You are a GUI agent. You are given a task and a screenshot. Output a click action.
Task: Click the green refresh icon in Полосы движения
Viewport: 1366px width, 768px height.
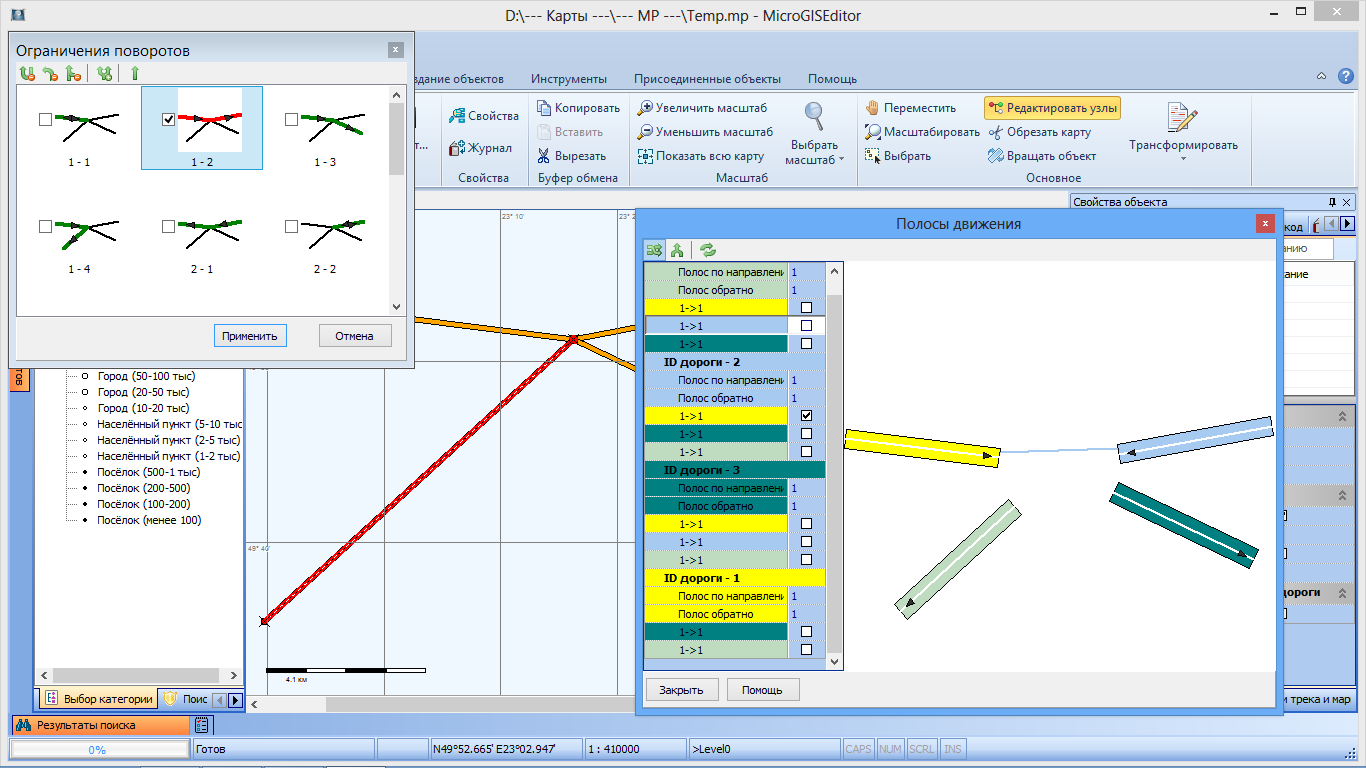707,250
